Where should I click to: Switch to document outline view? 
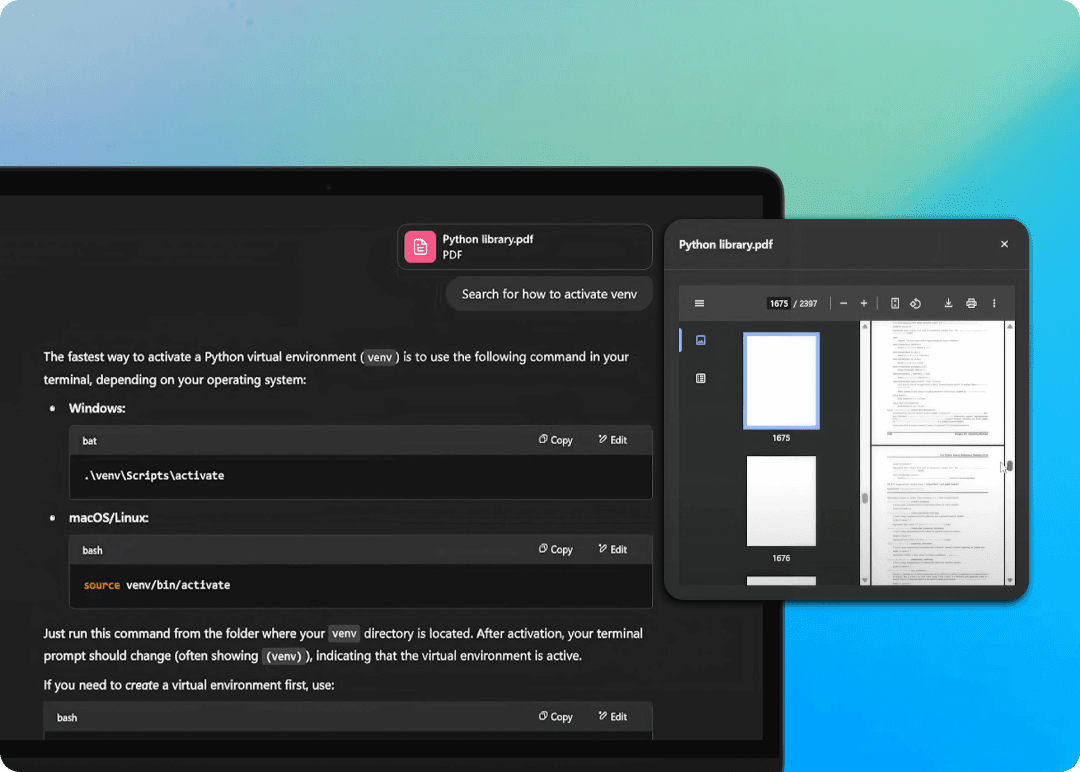click(700, 378)
